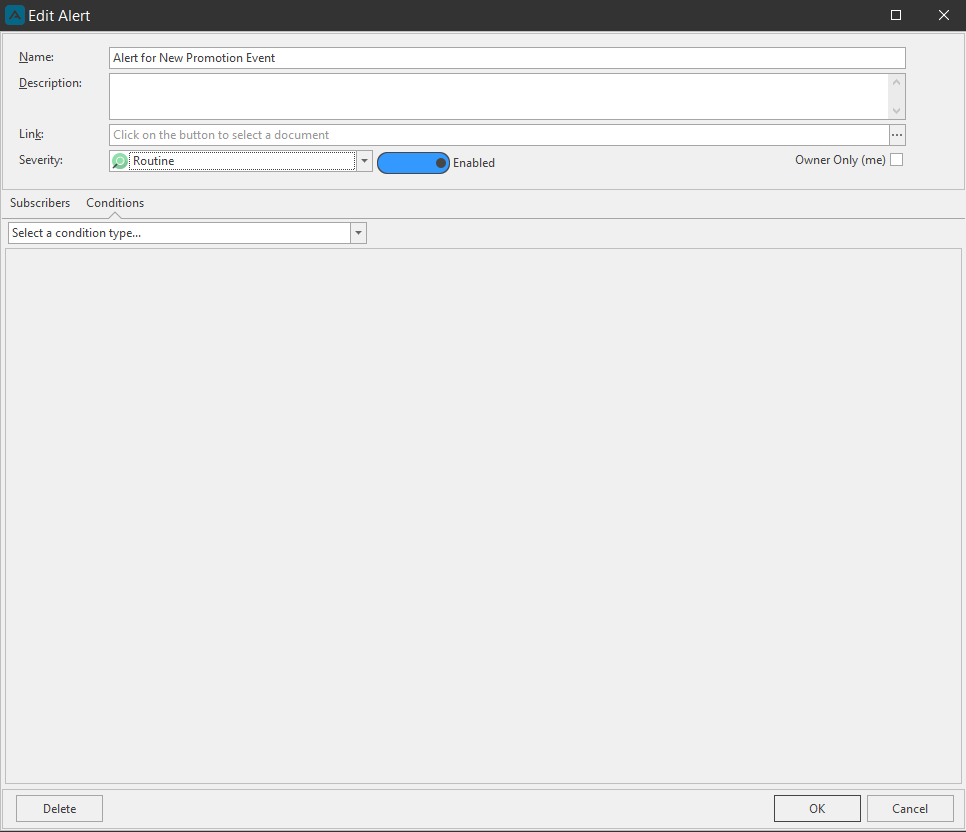The image size is (966, 832).
Task: Click the Select a condition type combo box
Action: point(187,233)
